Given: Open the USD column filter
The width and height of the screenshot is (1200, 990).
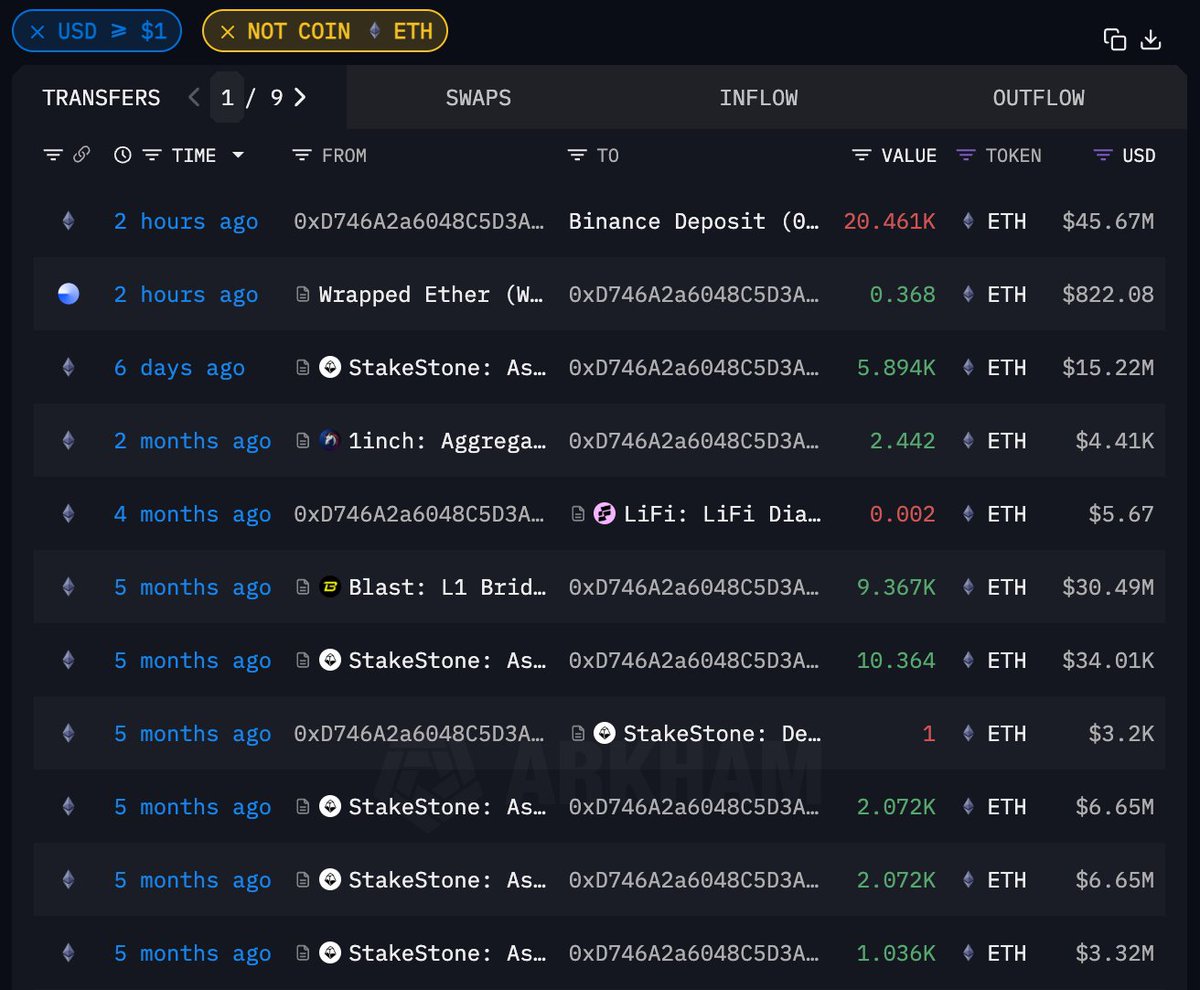Looking at the screenshot, I should coord(1103,155).
